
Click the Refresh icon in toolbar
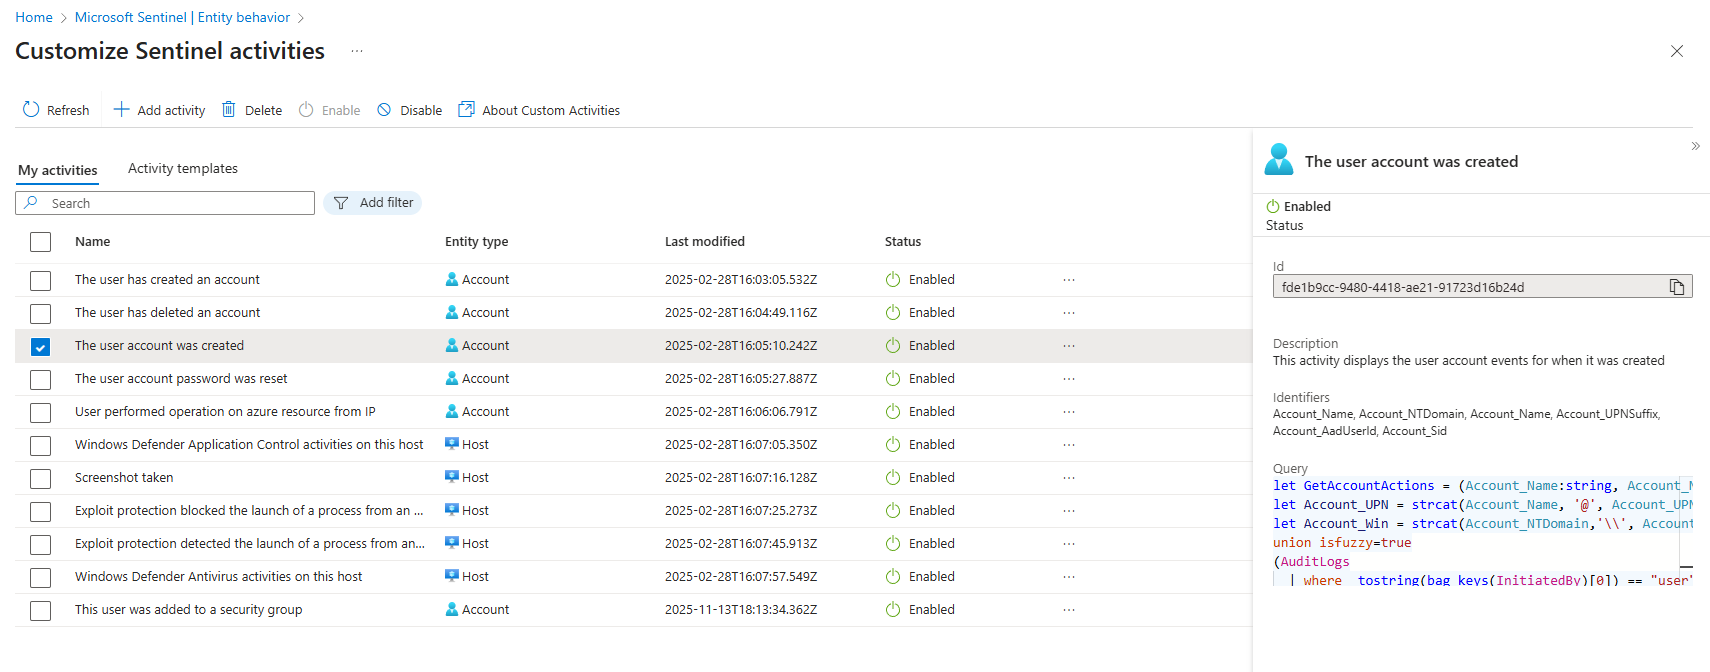click(x=31, y=110)
